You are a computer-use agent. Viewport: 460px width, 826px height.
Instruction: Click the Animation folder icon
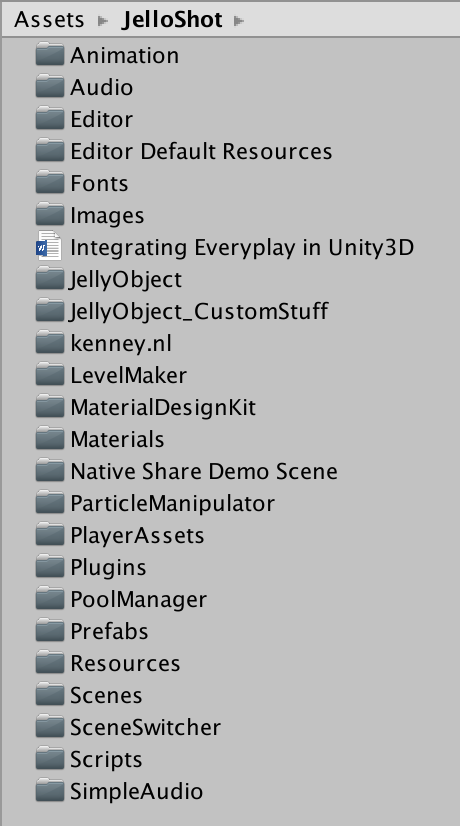[x=50, y=55]
